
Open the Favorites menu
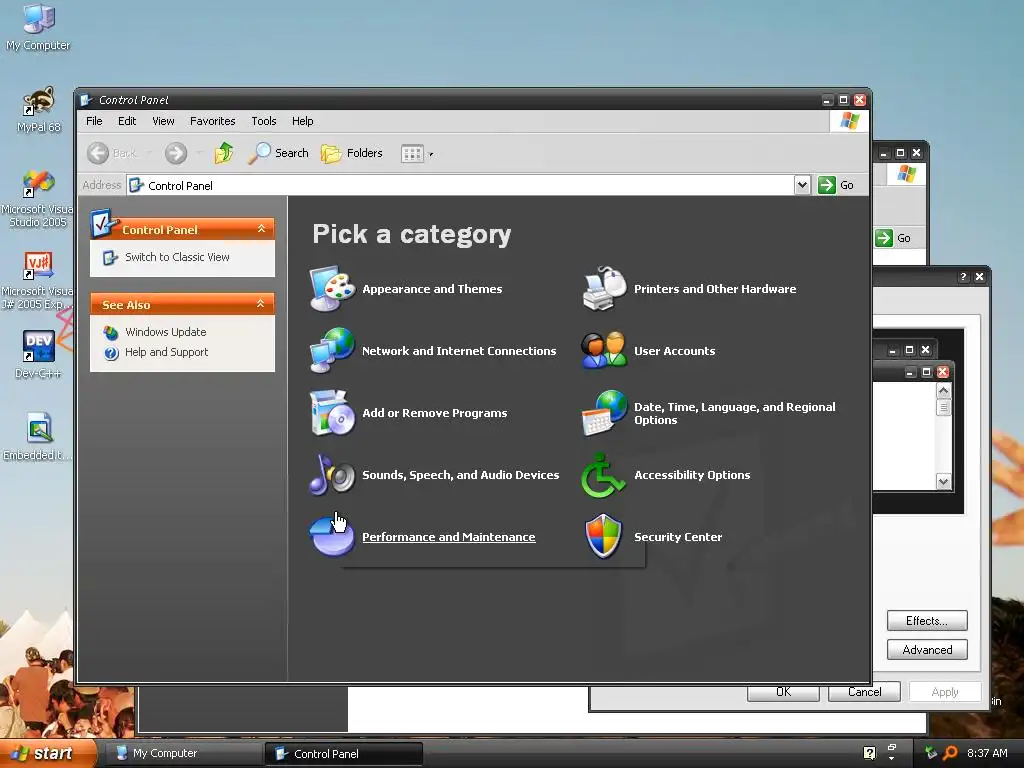coord(212,121)
